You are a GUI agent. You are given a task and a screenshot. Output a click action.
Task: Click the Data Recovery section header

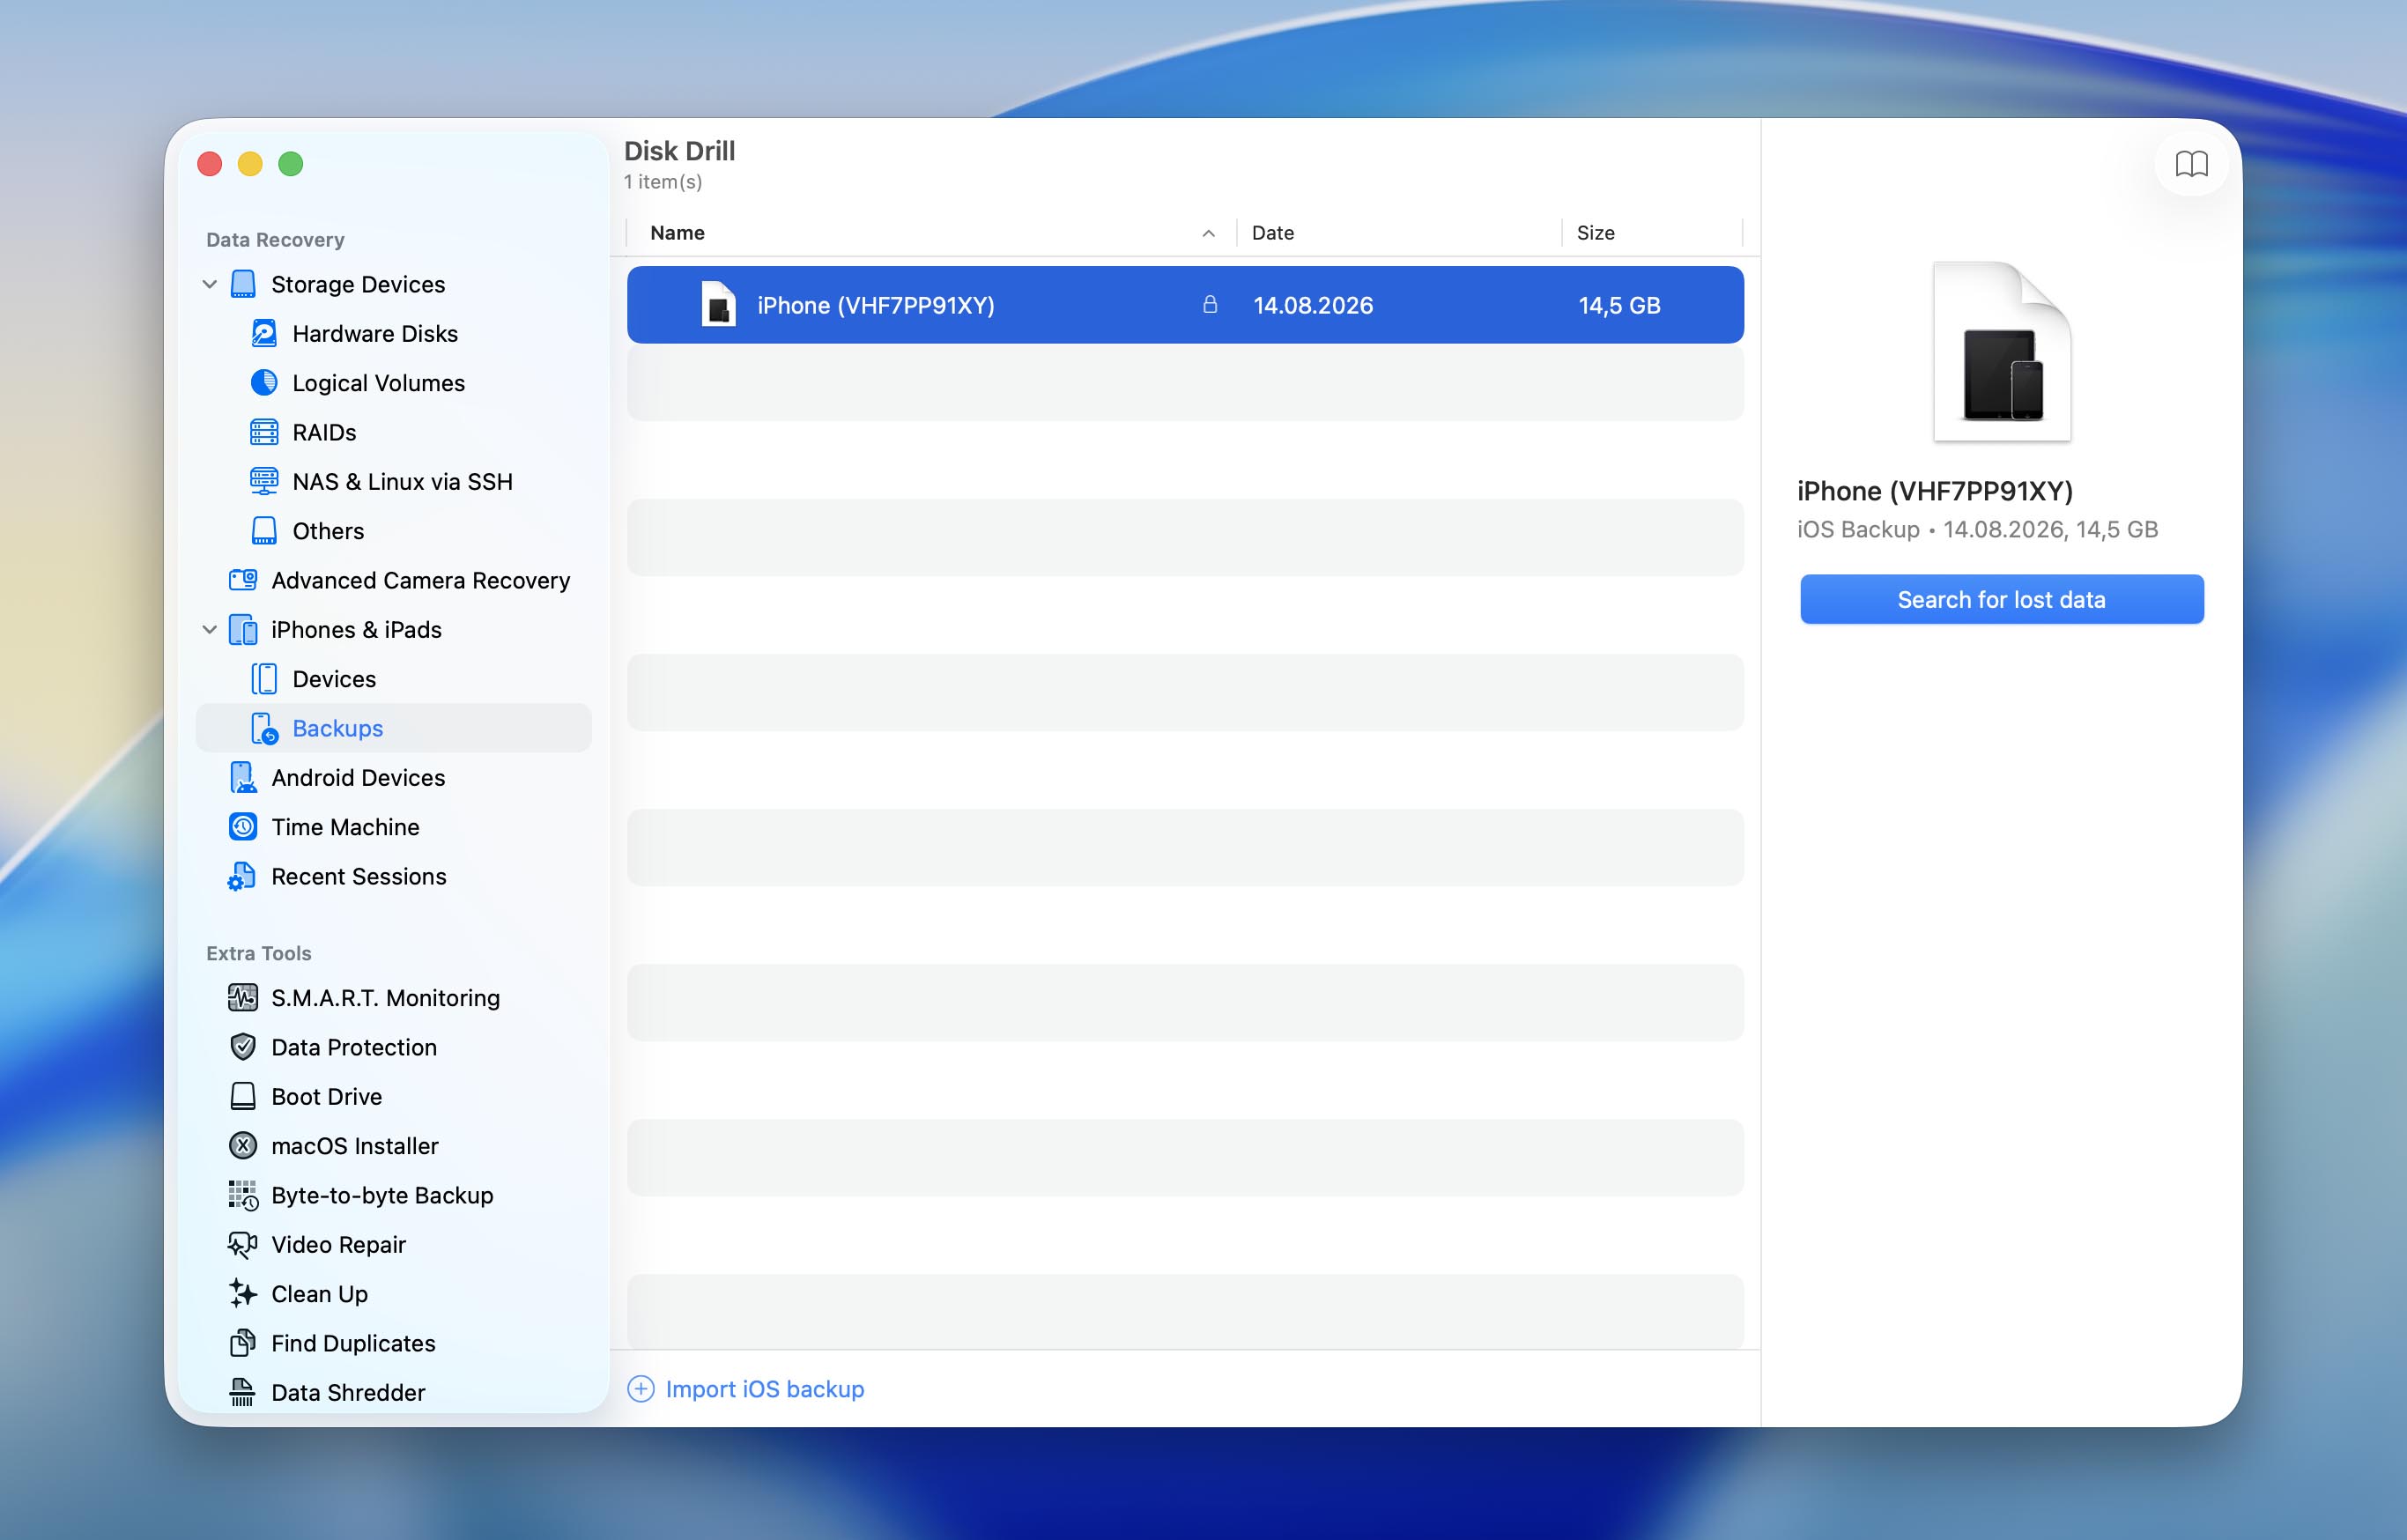[x=275, y=239]
